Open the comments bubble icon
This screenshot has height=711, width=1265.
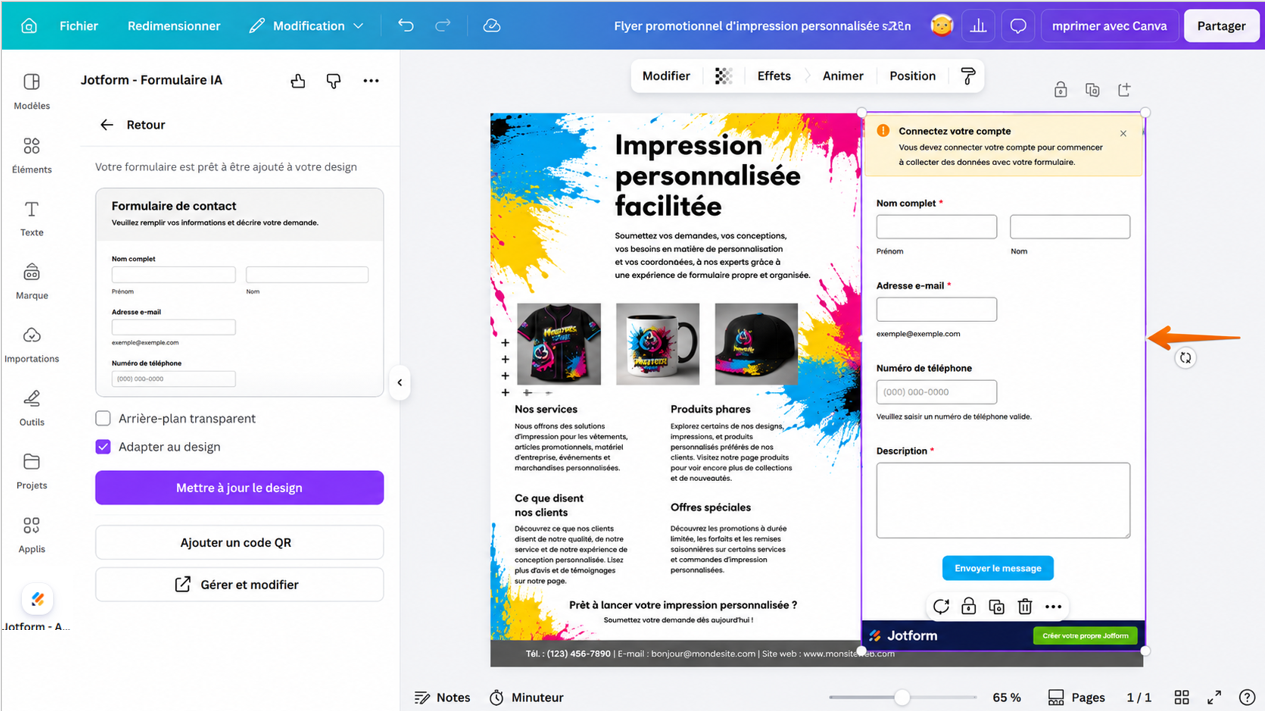[1018, 26]
